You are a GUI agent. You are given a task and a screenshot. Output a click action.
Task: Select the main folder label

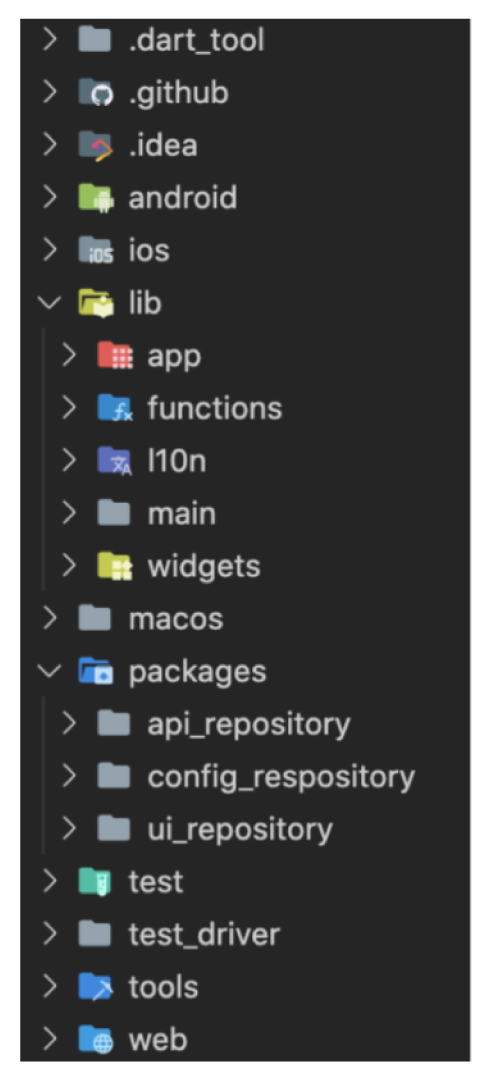(181, 514)
